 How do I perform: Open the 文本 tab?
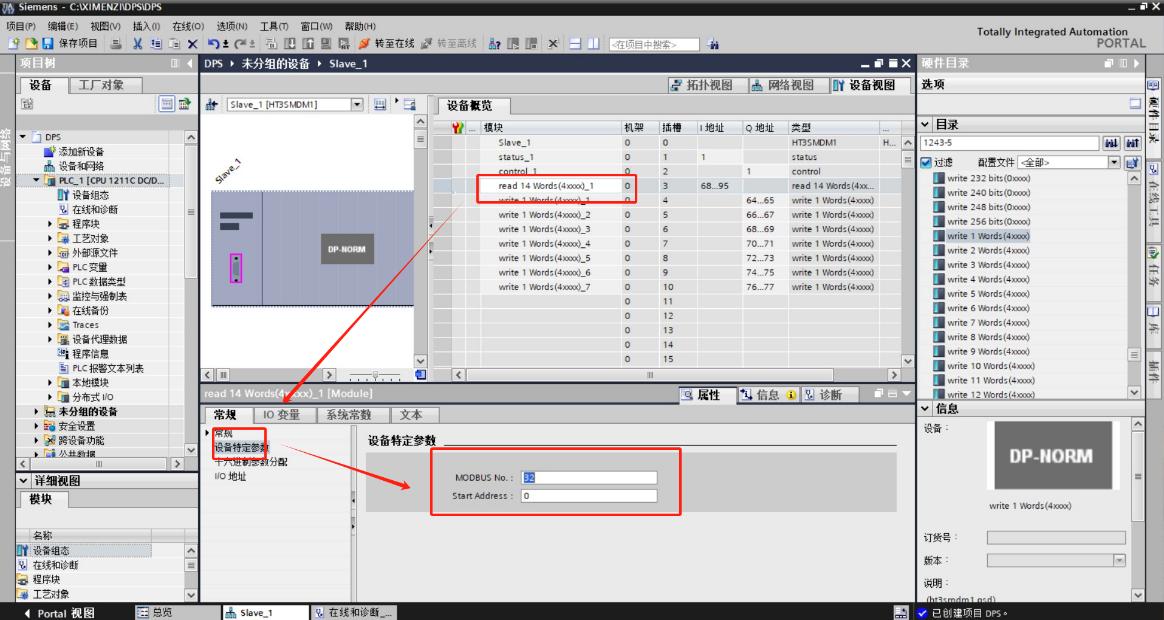pyautogui.click(x=411, y=415)
